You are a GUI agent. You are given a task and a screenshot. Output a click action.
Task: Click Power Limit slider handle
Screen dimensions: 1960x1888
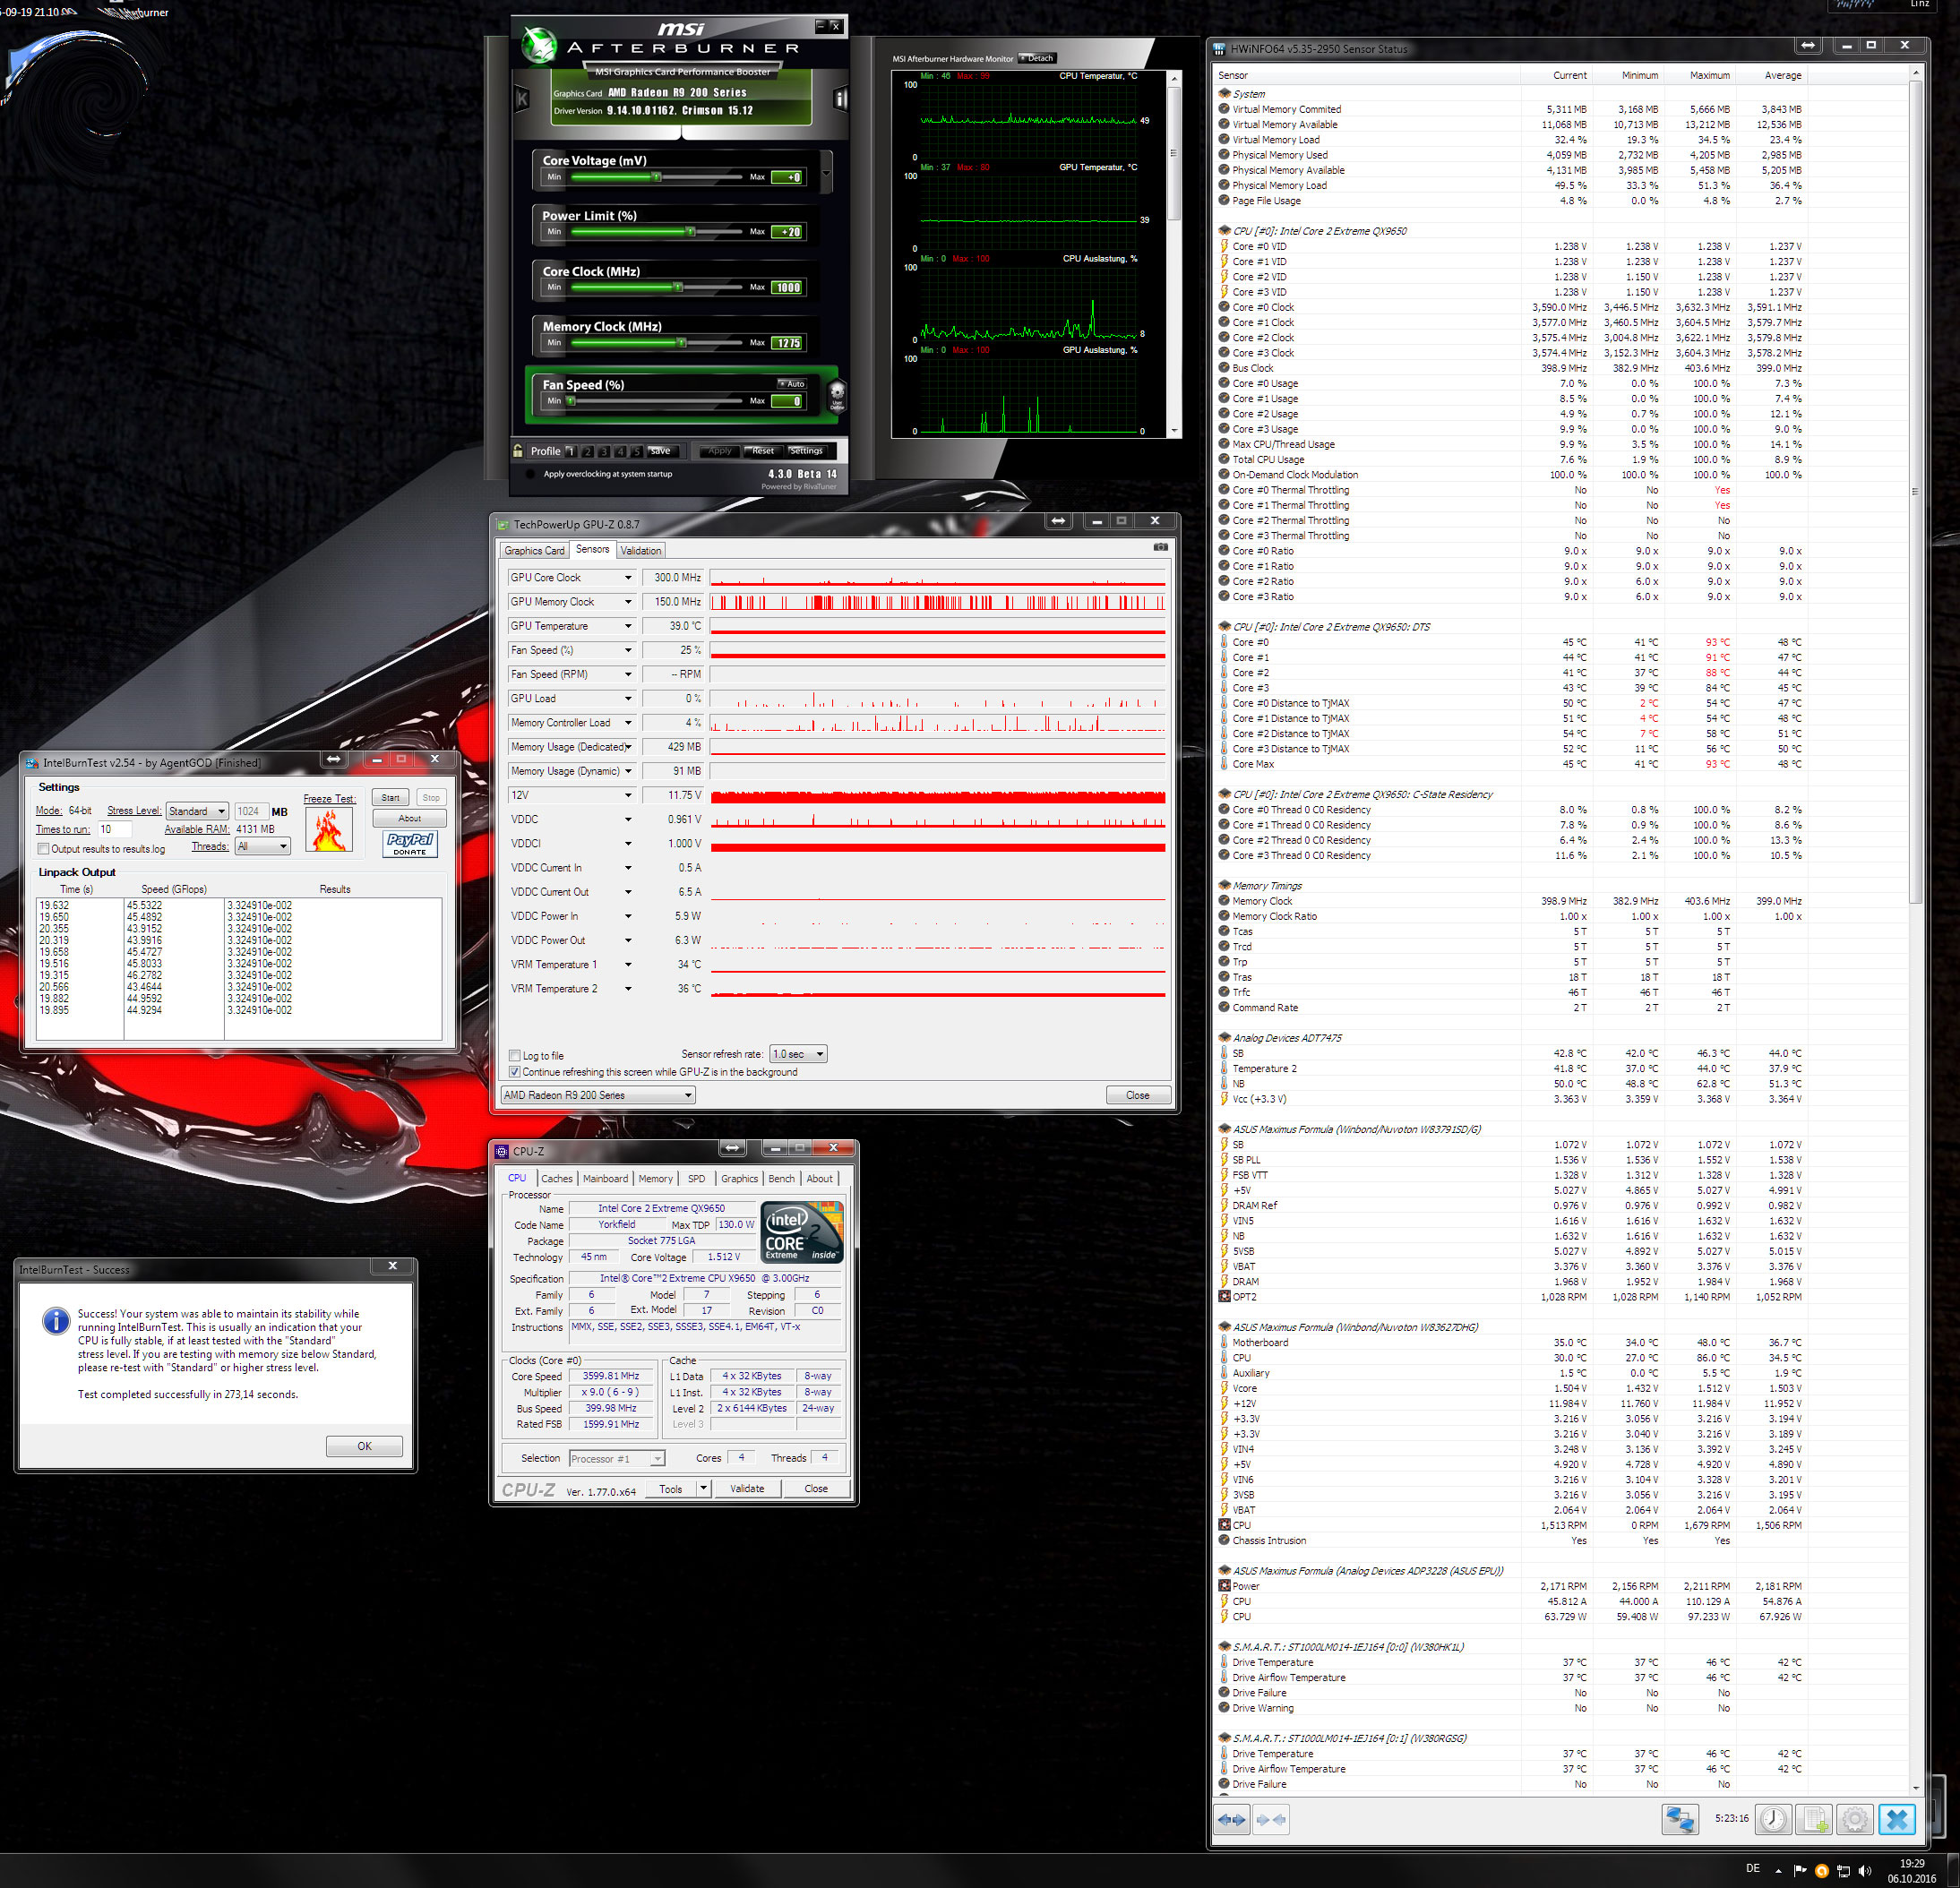pos(690,232)
